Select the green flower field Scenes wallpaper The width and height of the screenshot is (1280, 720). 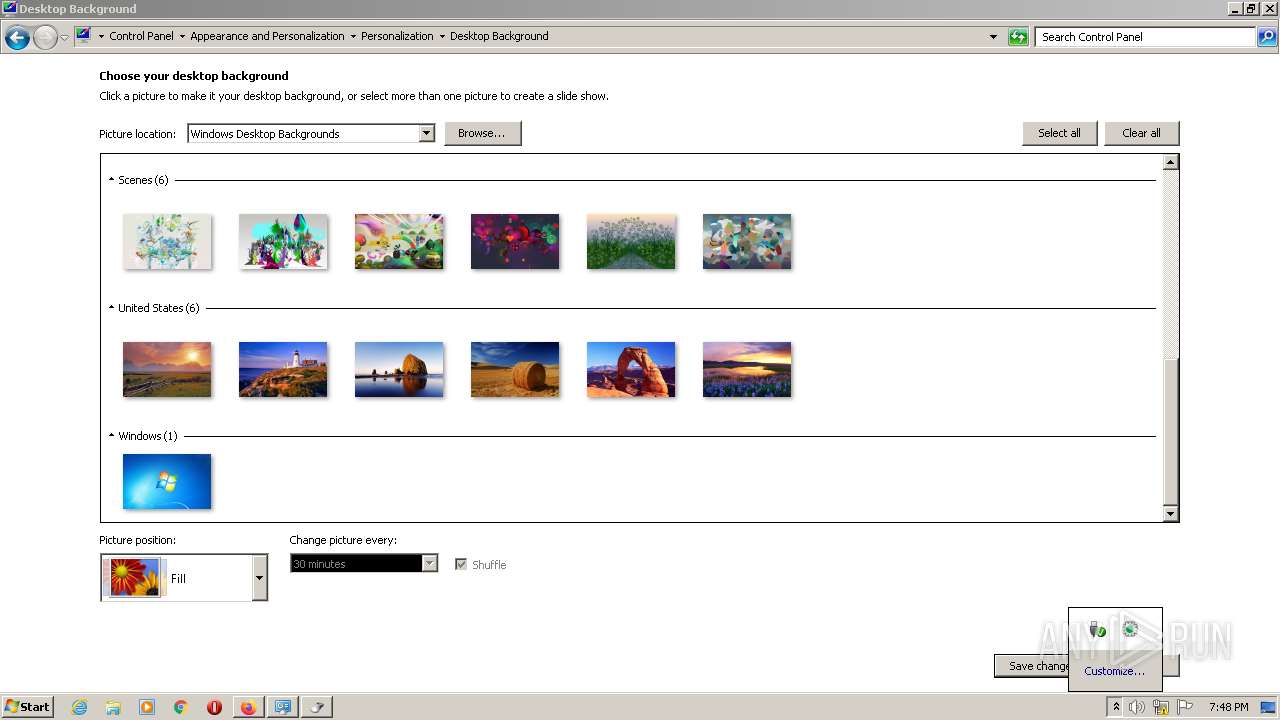coord(631,241)
